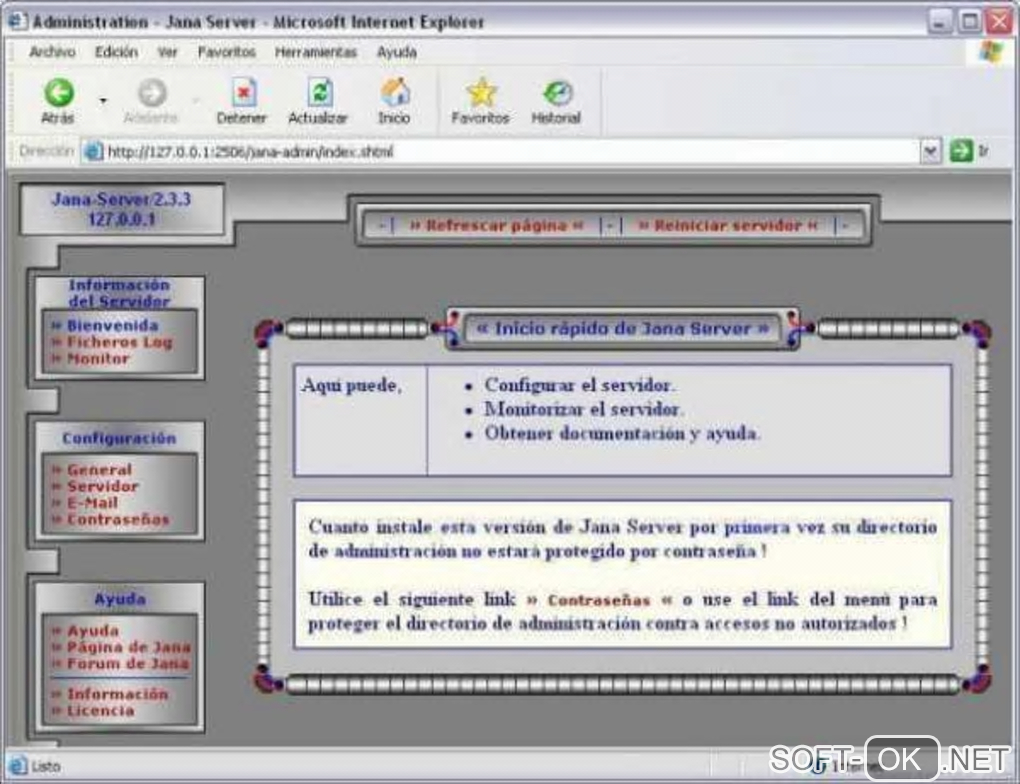Click the Refrescar página link
This screenshot has height=784, width=1020.
point(496,226)
